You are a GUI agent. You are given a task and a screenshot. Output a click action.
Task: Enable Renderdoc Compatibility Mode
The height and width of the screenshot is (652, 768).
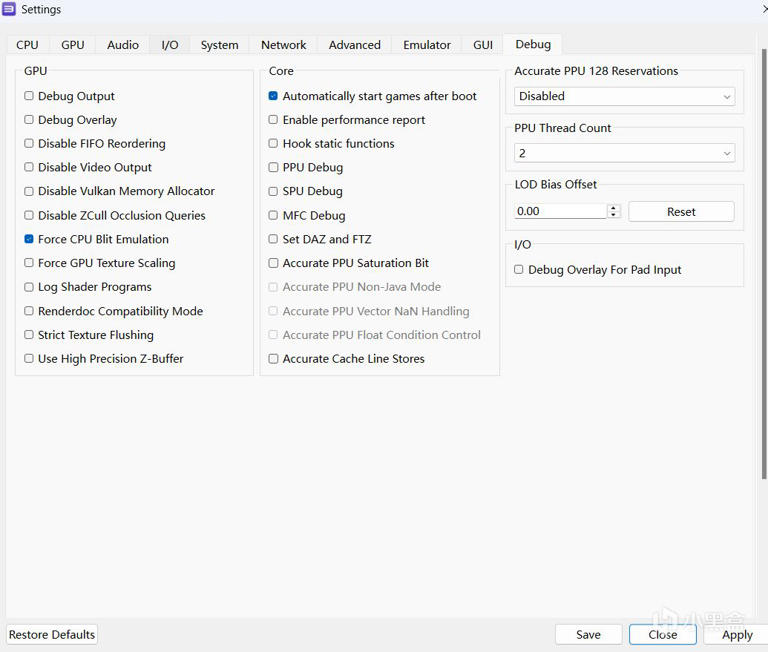coord(29,311)
